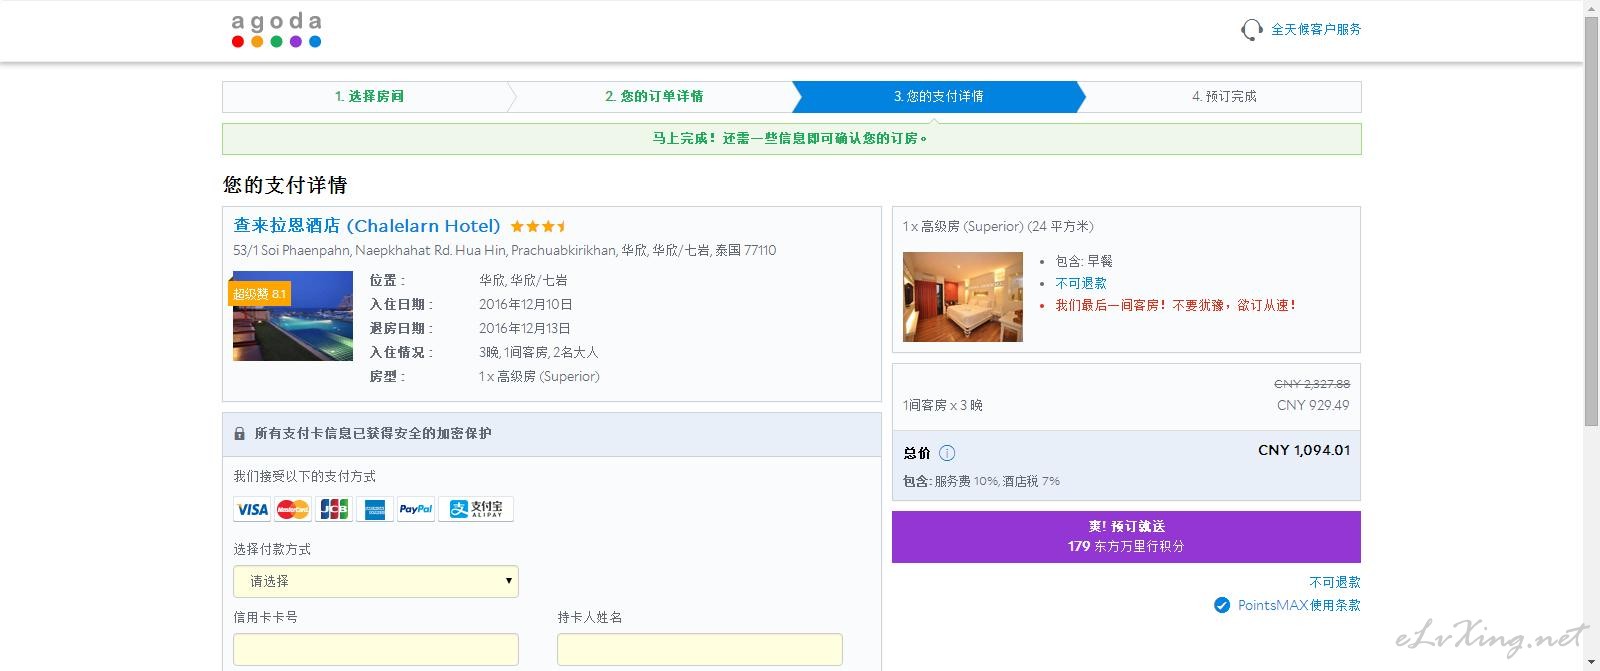This screenshot has width=1600, height=671.
Task: Go to step 2 您的订单详情
Action: [x=654, y=96]
